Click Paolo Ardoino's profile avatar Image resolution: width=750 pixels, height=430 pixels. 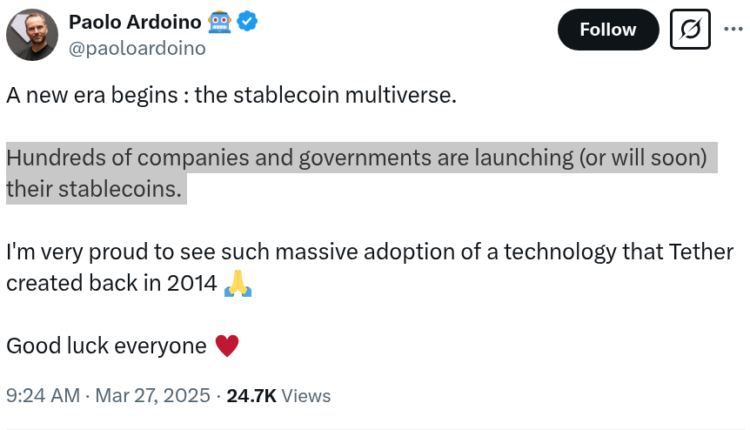(32, 33)
